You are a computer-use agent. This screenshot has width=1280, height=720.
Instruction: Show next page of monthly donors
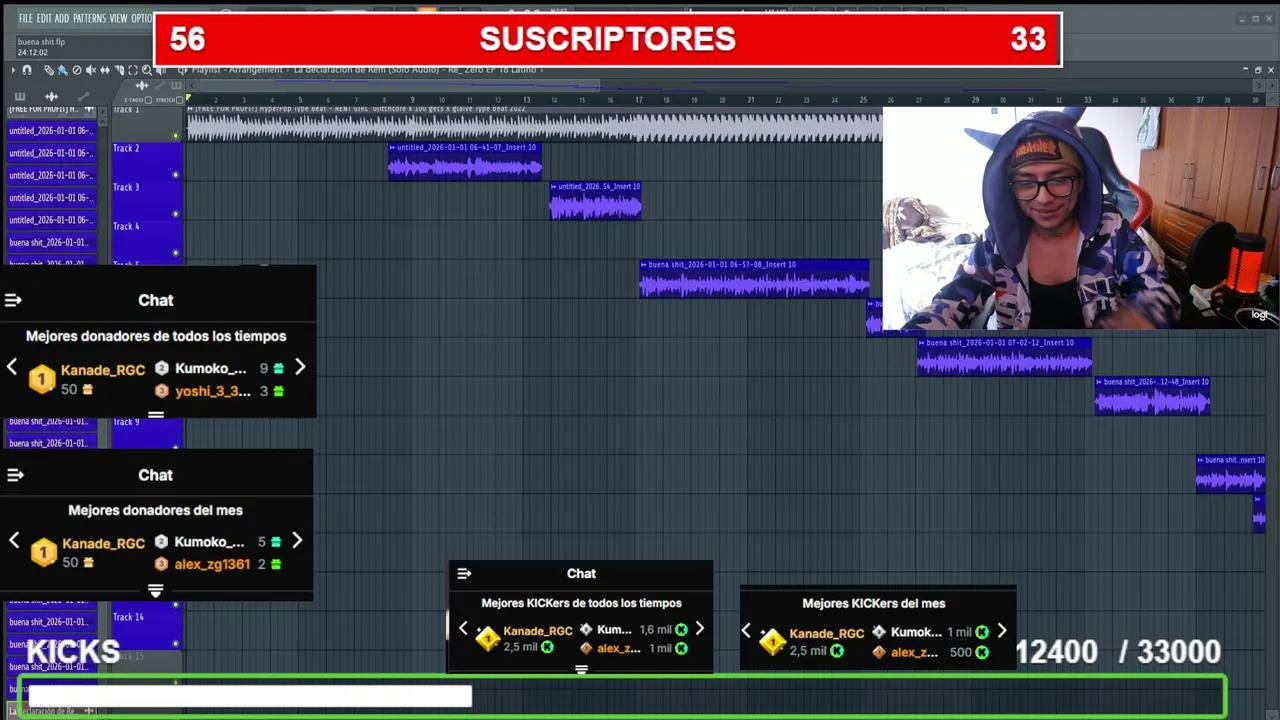point(297,540)
